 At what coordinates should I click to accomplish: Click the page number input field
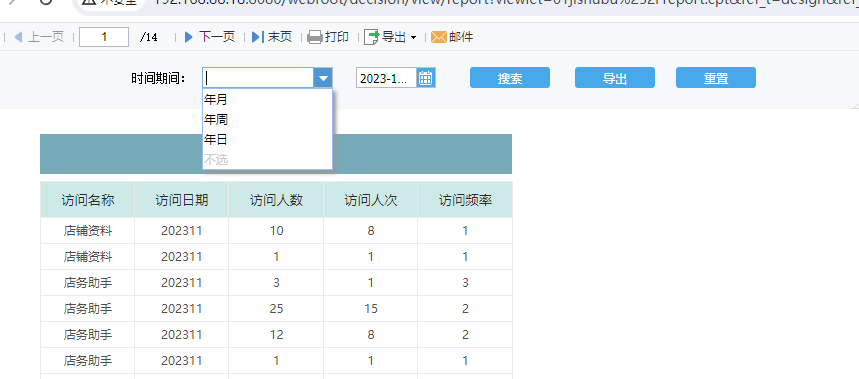coord(104,37)
